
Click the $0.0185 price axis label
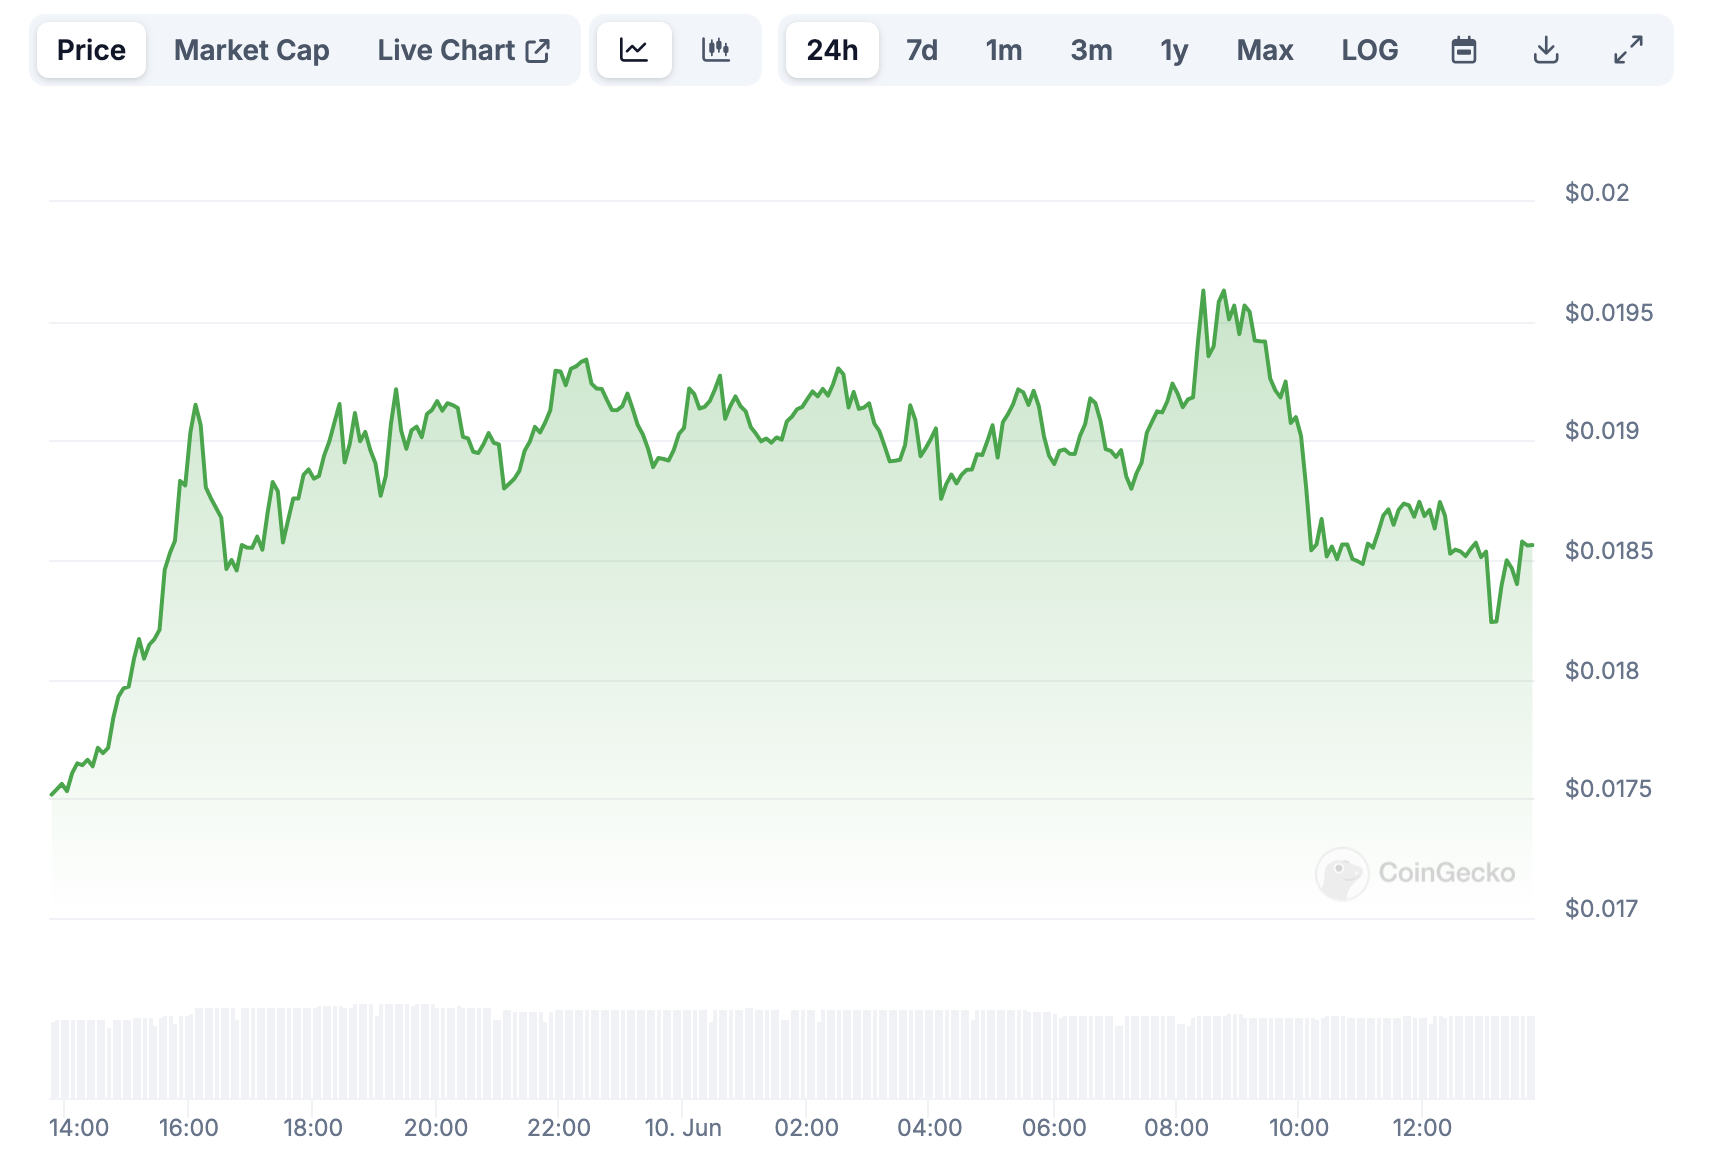point(1609,551)
